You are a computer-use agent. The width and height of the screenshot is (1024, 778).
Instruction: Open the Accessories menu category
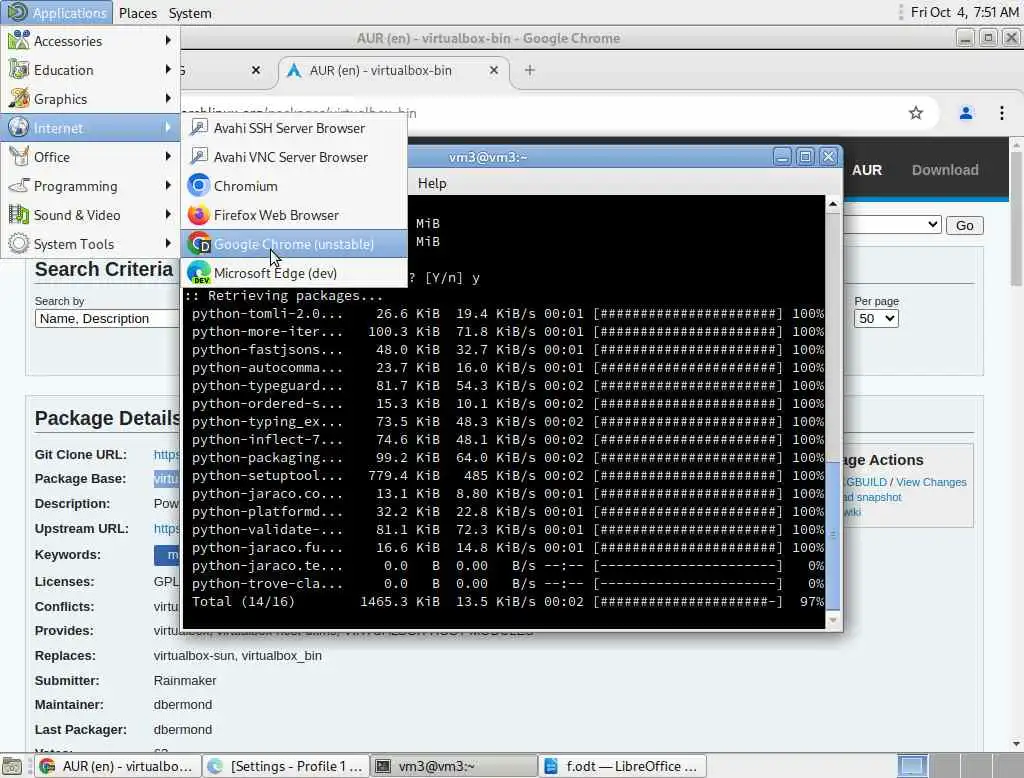(90, 41)
